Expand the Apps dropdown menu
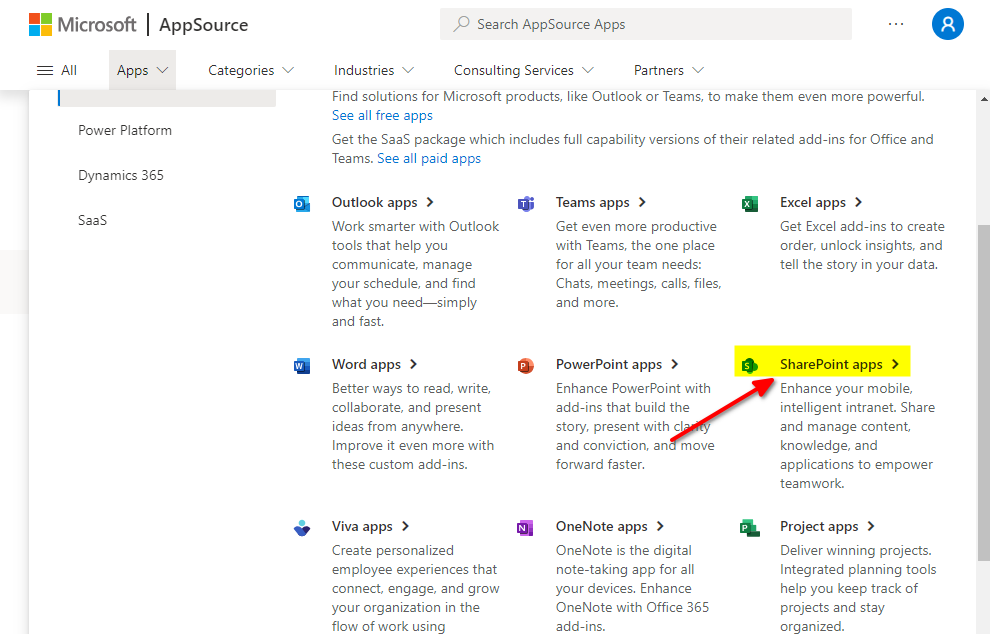The height and width of the screenshot is (634, 990). pyautogui.click(x=142, y=70)
